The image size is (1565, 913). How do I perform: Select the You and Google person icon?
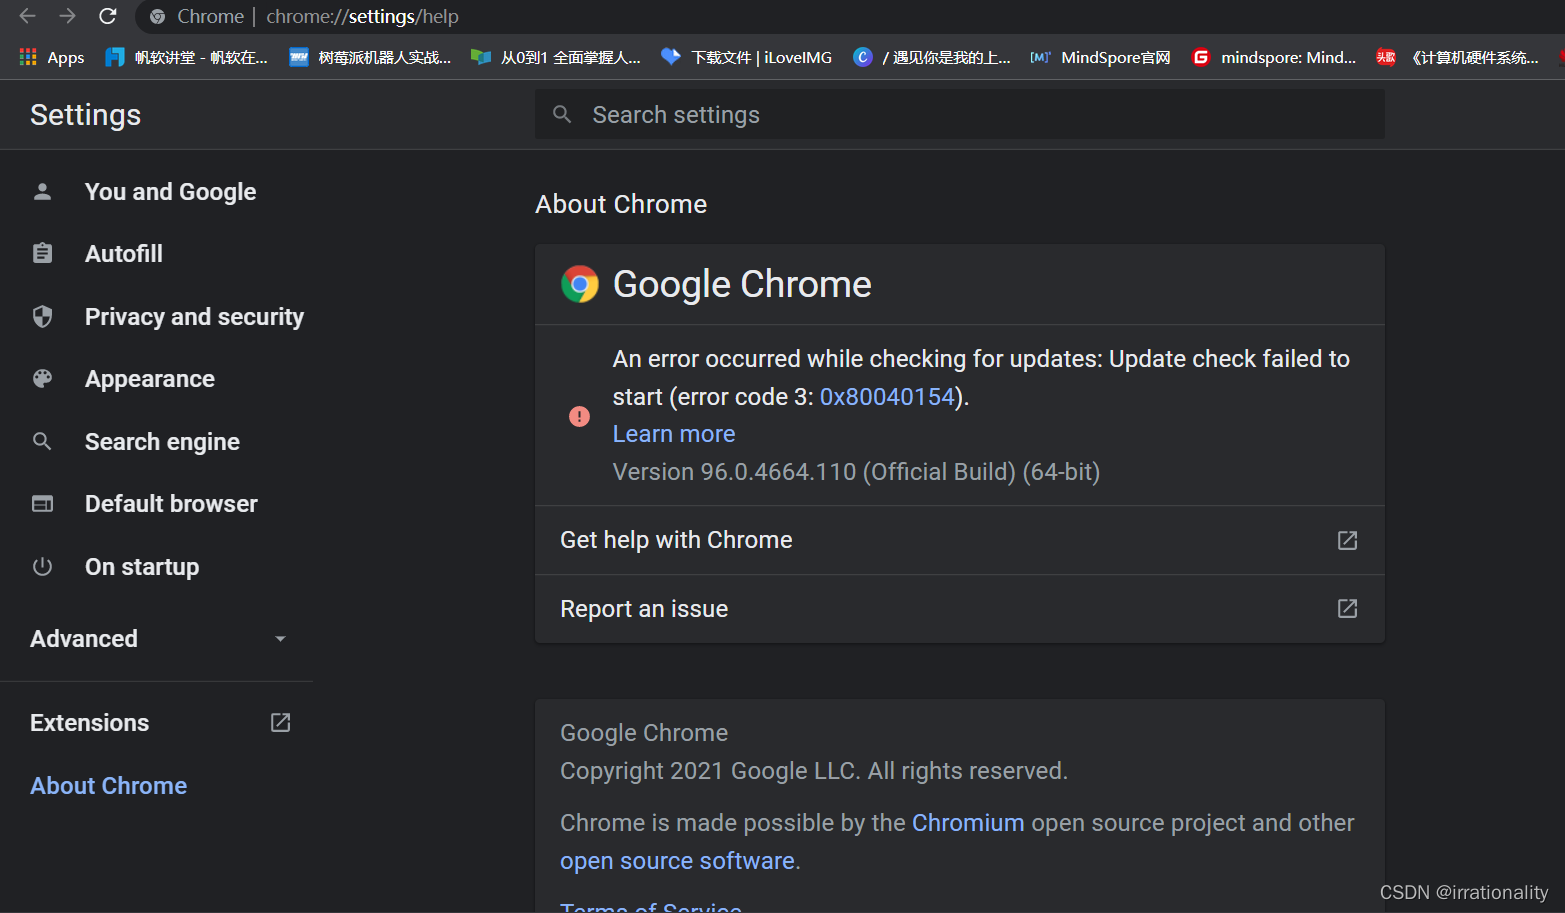(42, 191)
